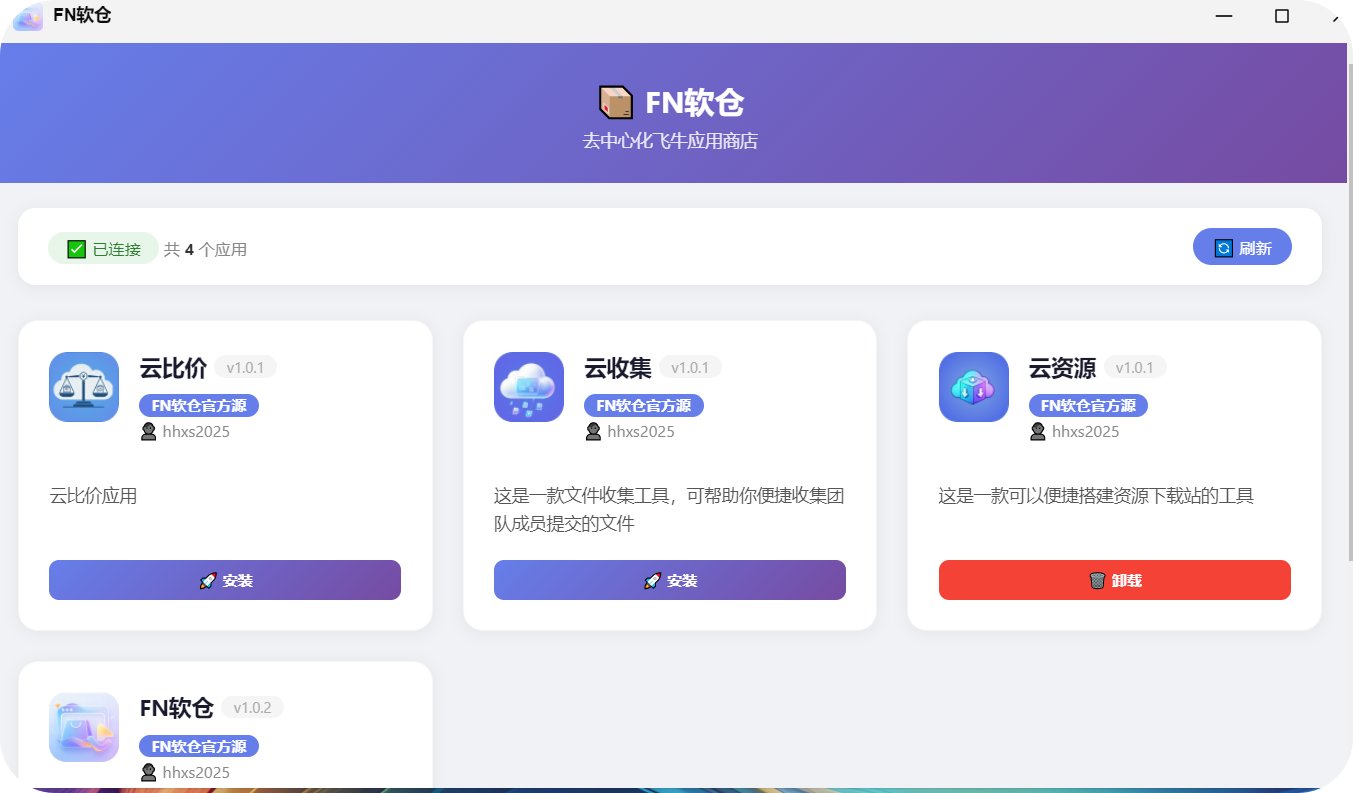Minimize the FN软仓 window
The width and height of the screenshot is (1353, 793).
(1224, 16)
